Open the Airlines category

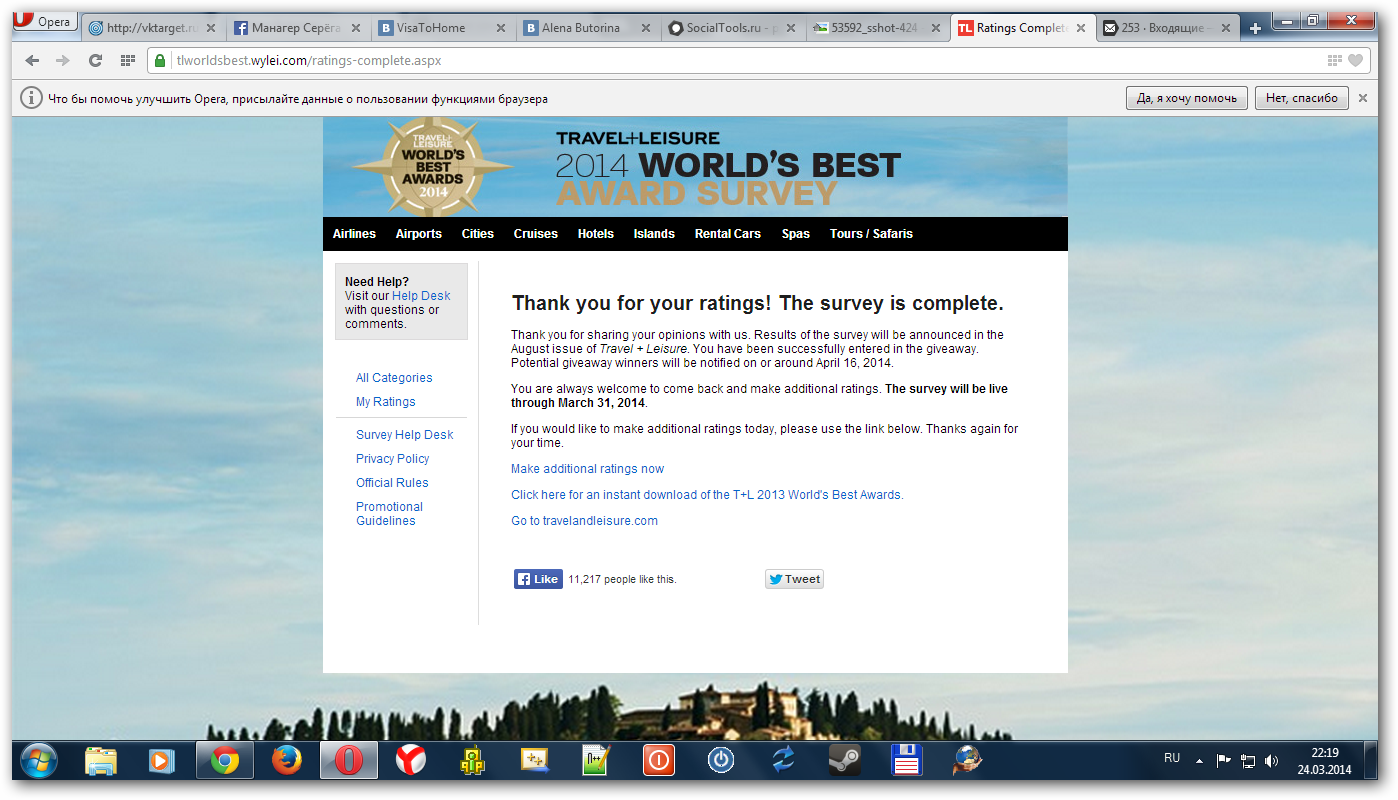tap(354, 234)
